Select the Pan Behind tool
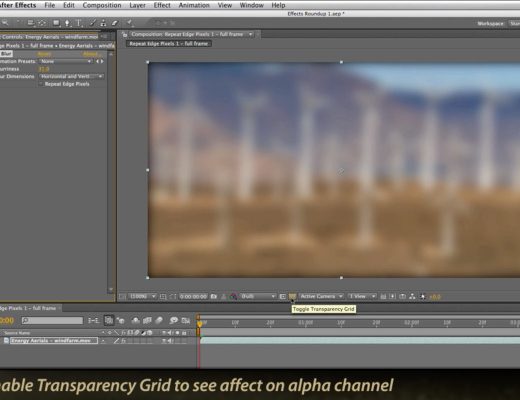This screenshot has height=400, width=520. click(42, 23)
